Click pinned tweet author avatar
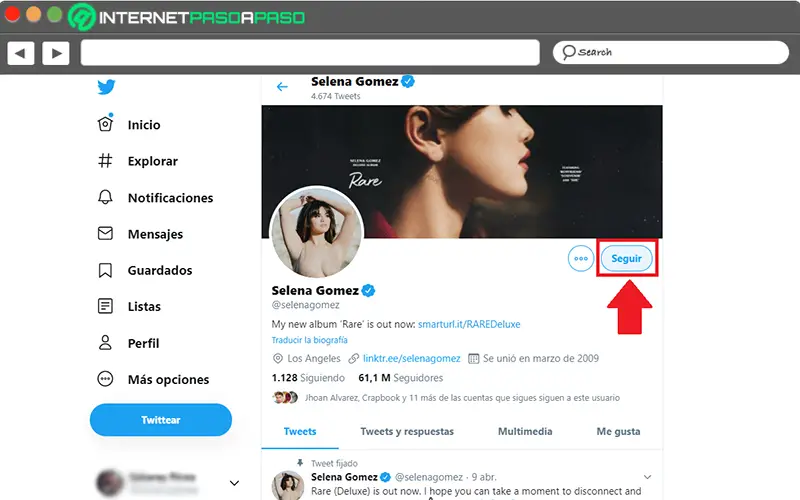This screenshot has width=800, height=500. click(x=288, y=486)
